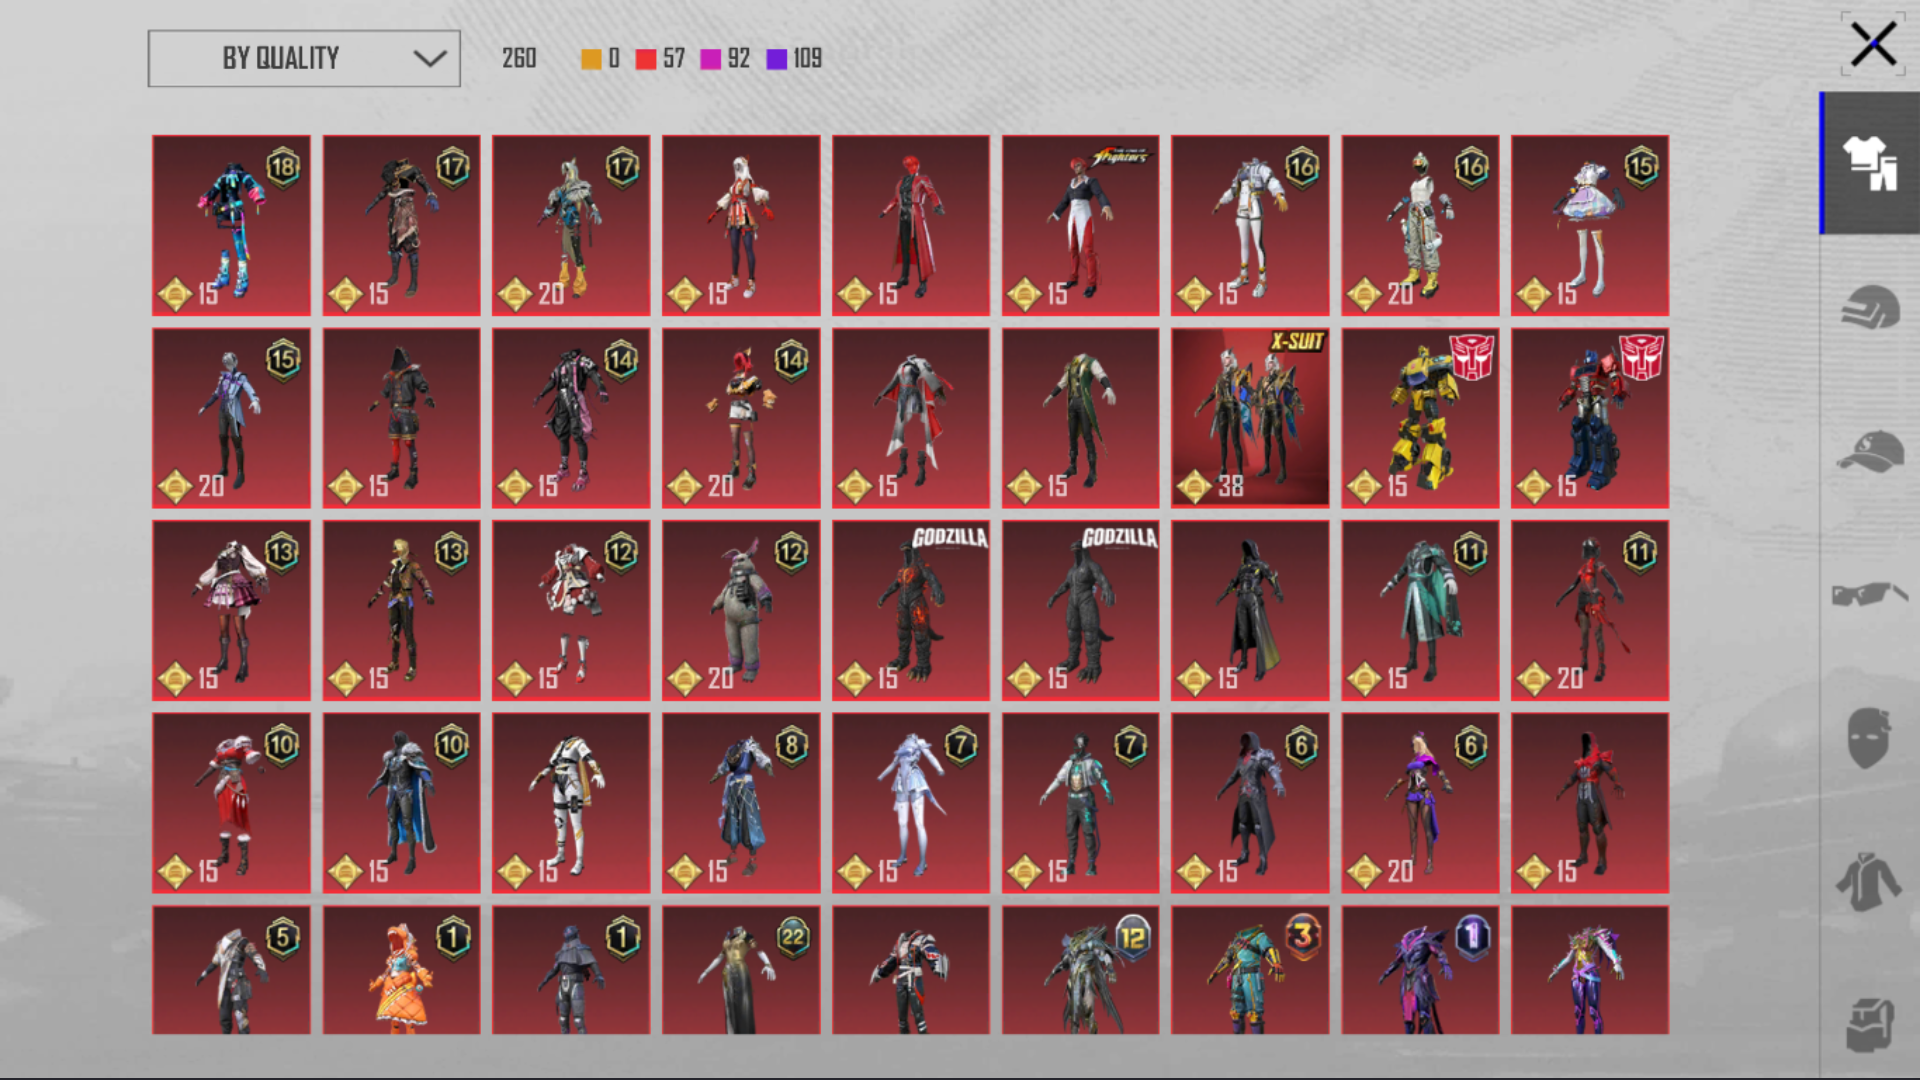
Task: Select the outfits category icon in sidebar
Action: click(1870, 163)
